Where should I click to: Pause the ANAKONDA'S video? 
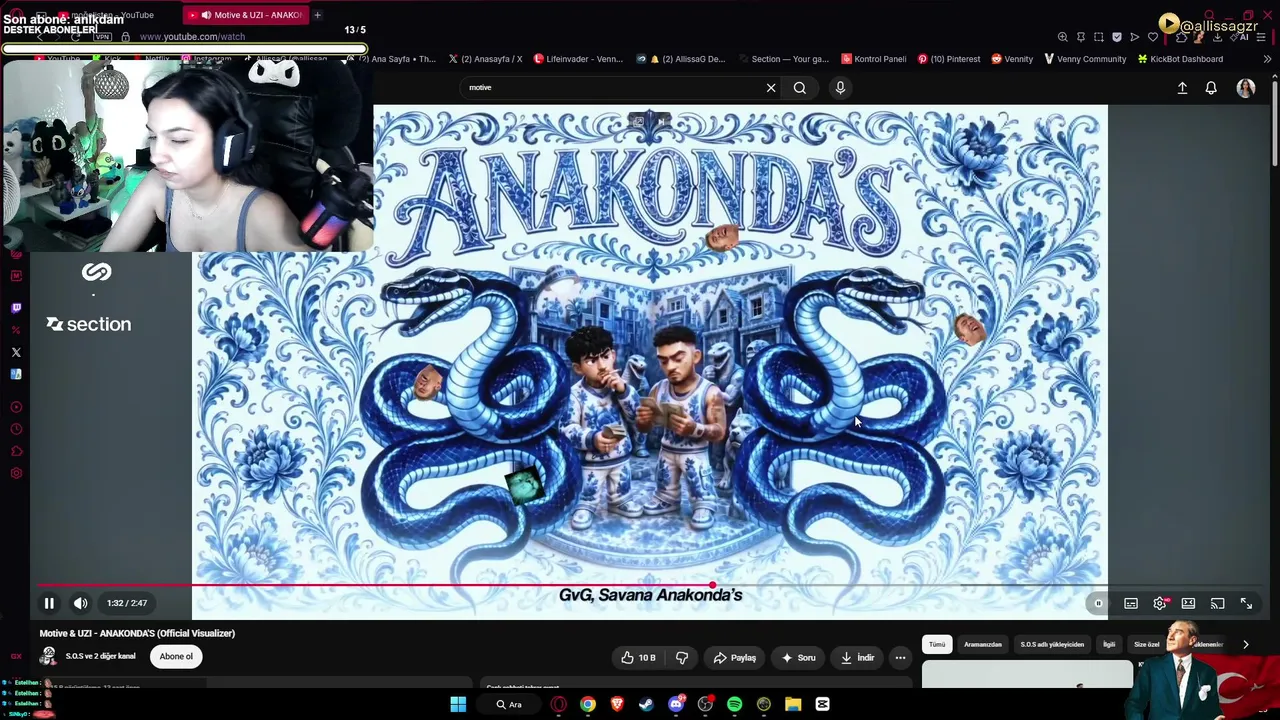coord(49,603)
